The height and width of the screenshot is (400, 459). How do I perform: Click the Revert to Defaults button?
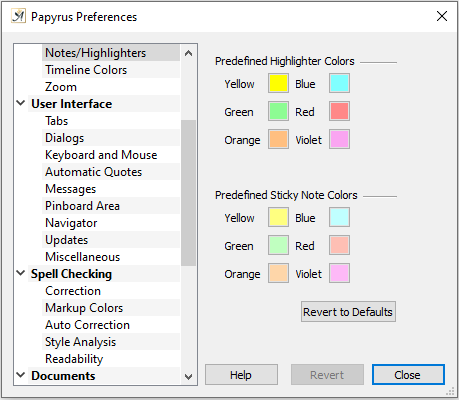coord(348,312)
